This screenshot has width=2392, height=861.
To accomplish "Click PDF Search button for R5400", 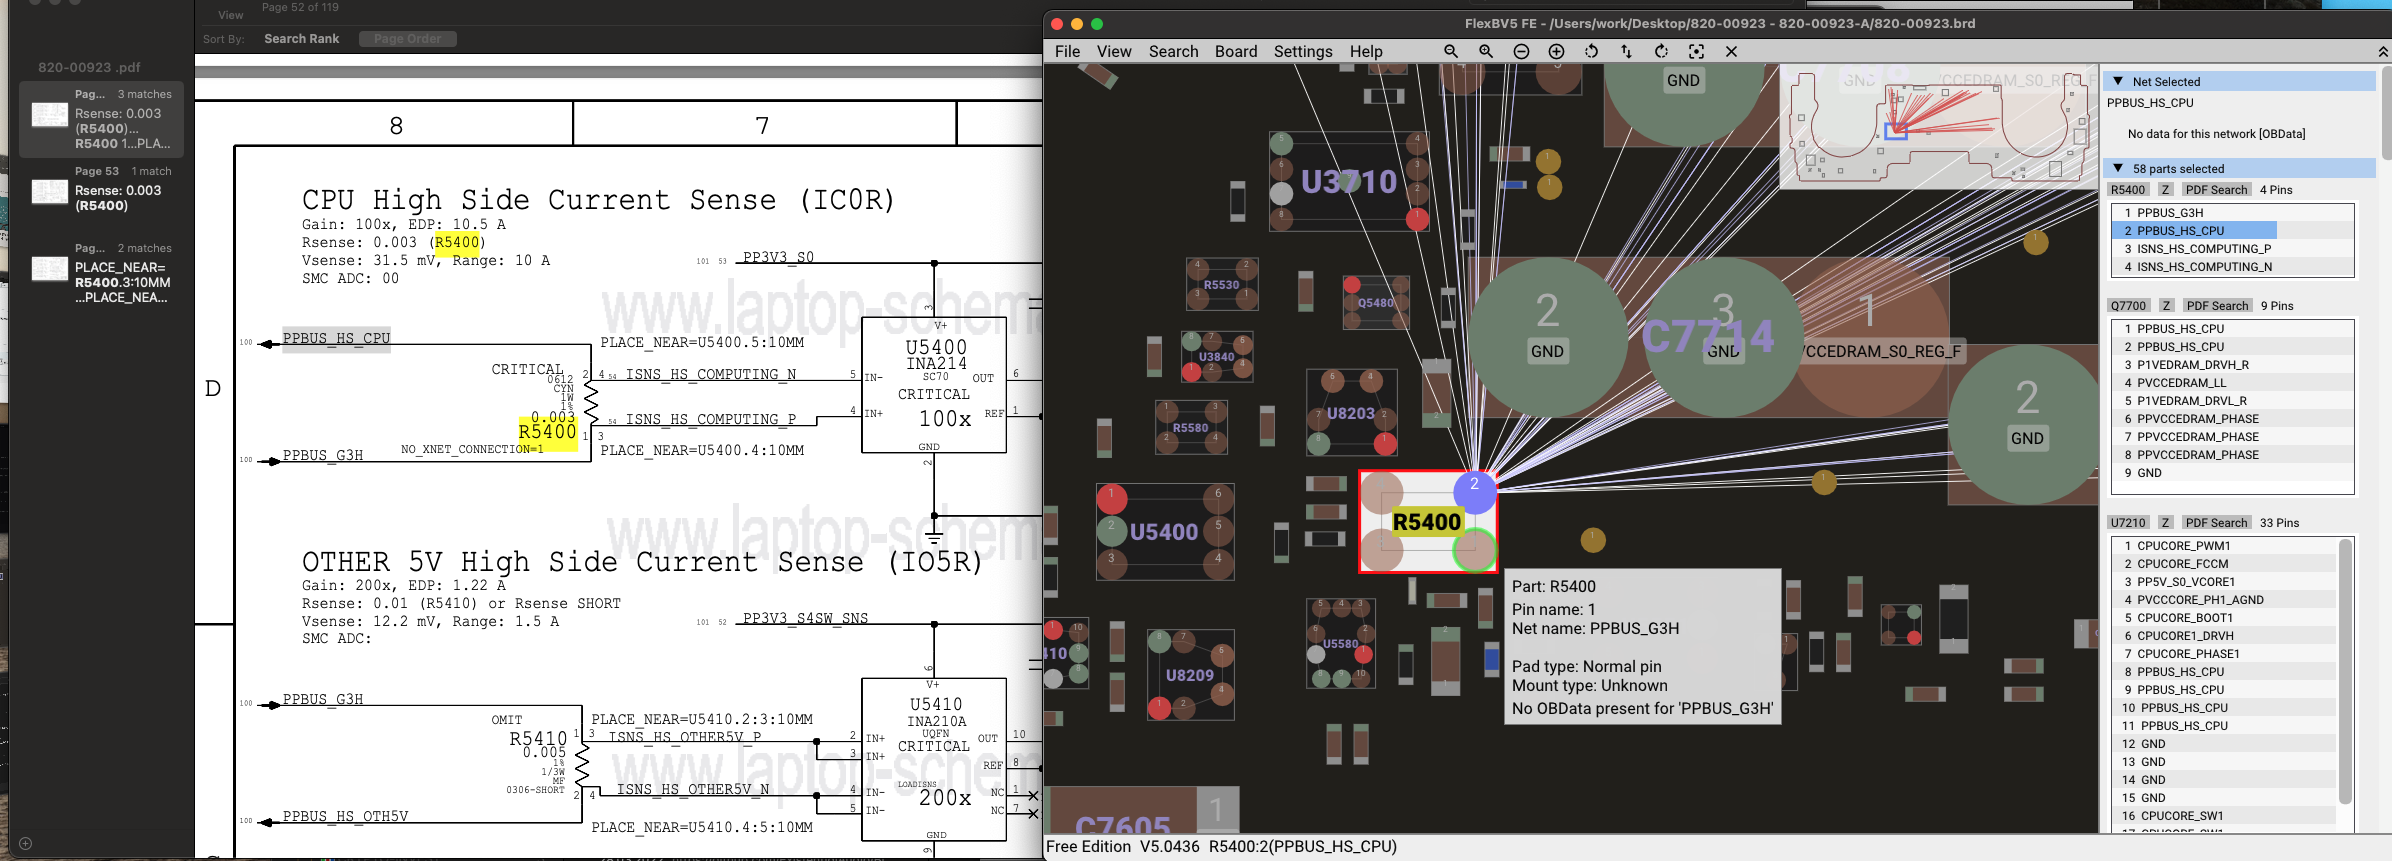I will [x=2216, y=190].
